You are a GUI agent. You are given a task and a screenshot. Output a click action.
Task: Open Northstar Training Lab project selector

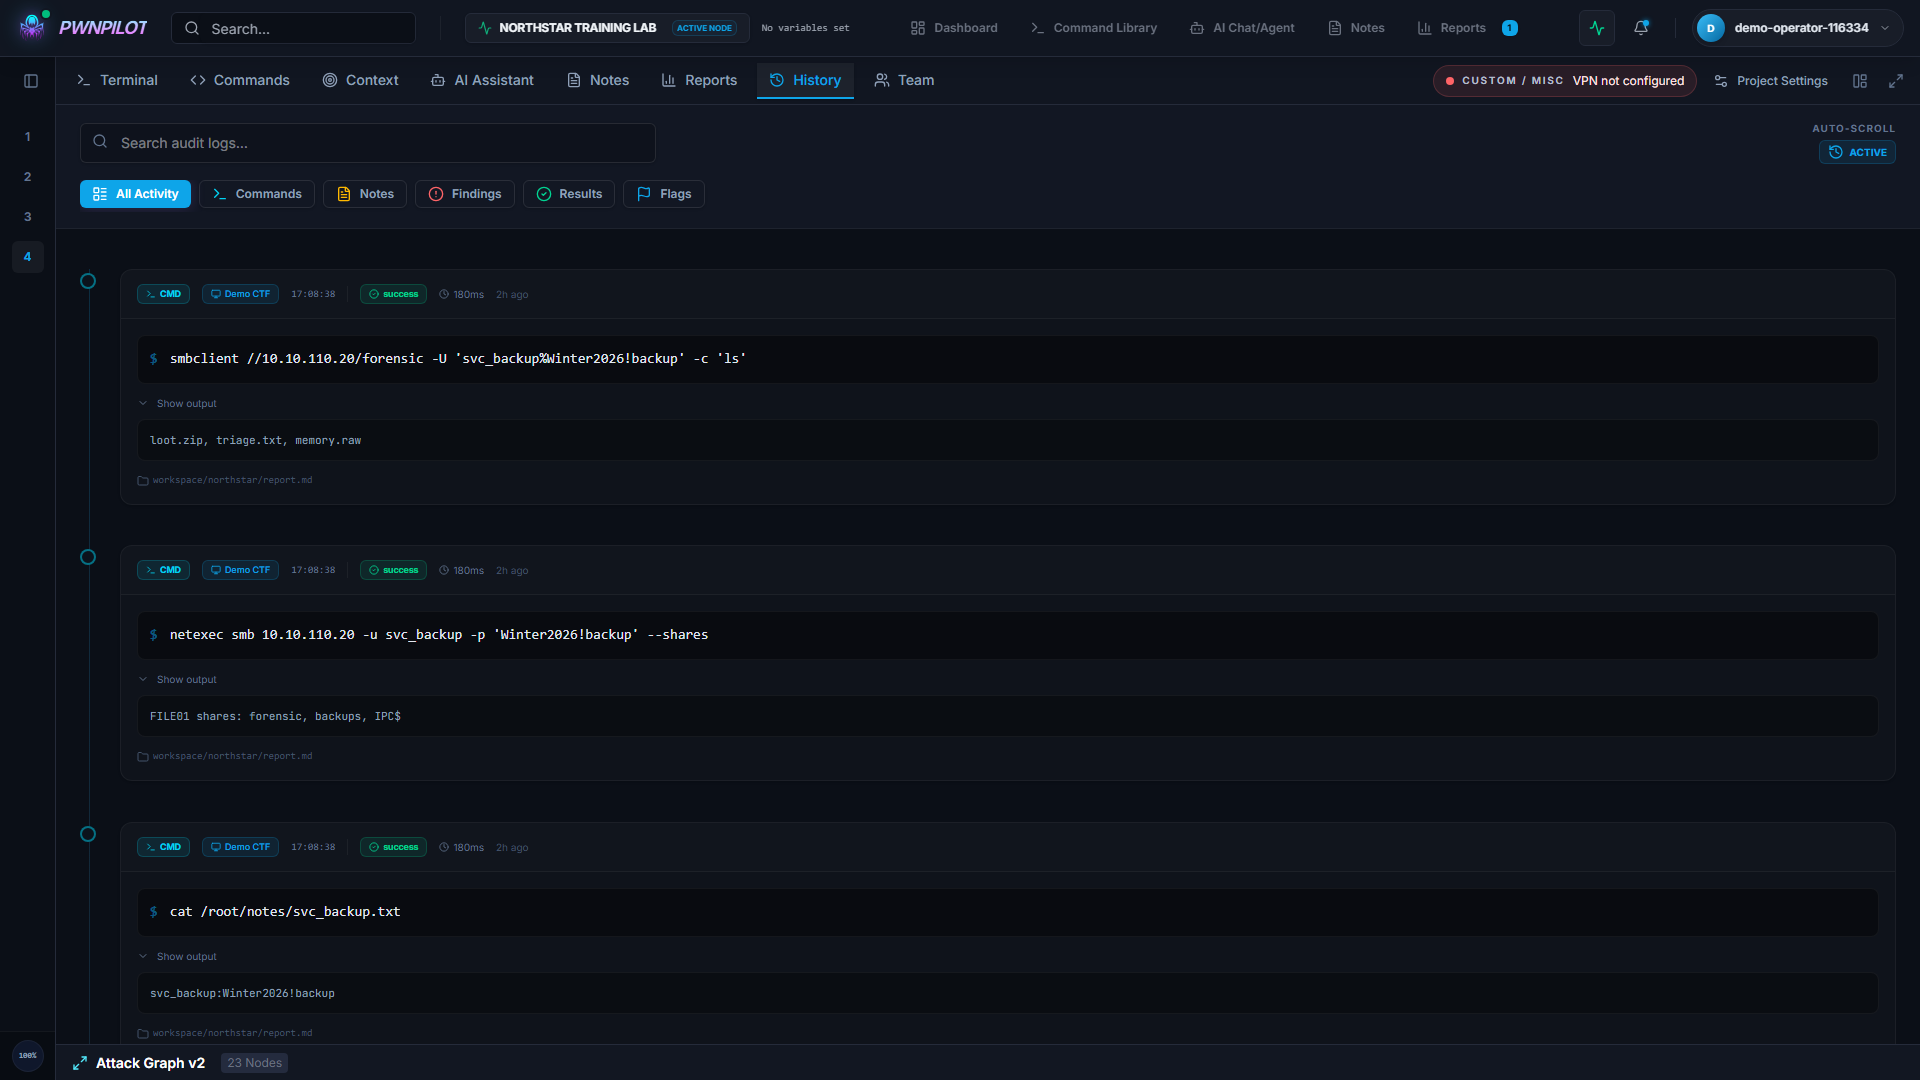coord(607,28)
